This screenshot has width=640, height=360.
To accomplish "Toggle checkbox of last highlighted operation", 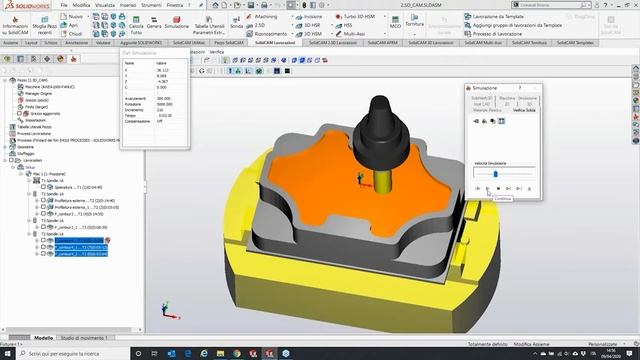I will tap(43, 254).
